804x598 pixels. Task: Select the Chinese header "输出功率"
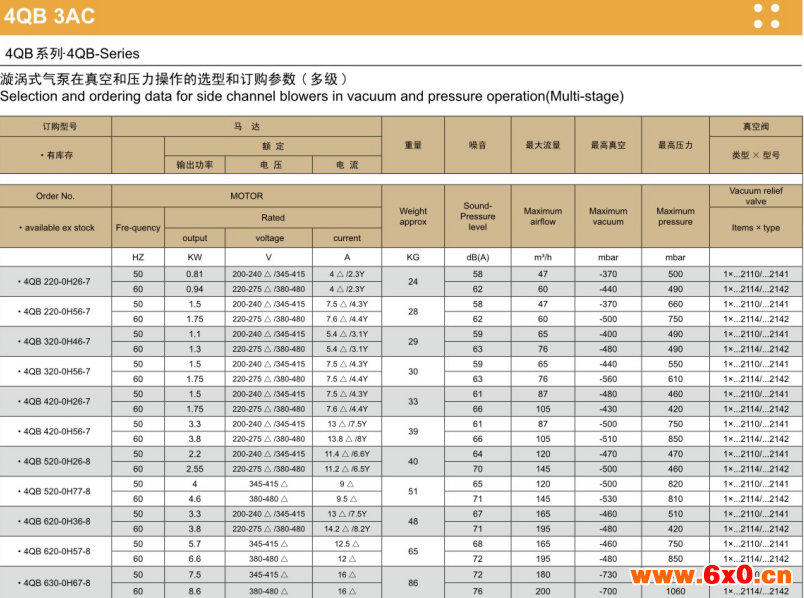point(195,165)
